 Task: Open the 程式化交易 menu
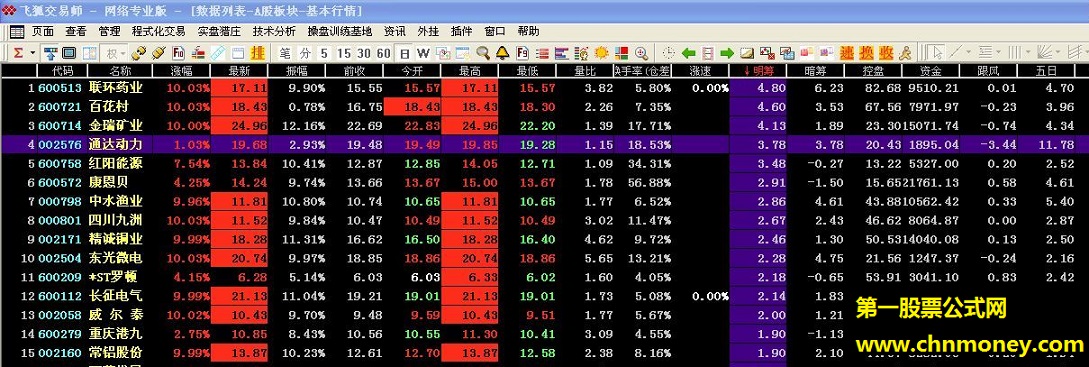(x=158, y=31)
